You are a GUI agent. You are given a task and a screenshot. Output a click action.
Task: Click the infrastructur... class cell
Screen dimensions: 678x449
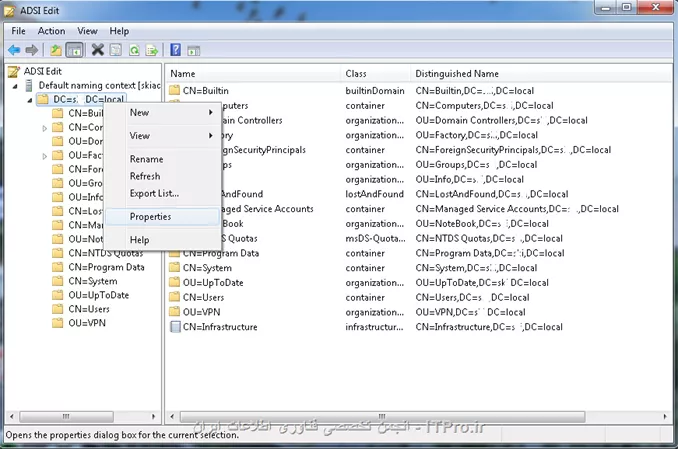click(x=374, y=327)
